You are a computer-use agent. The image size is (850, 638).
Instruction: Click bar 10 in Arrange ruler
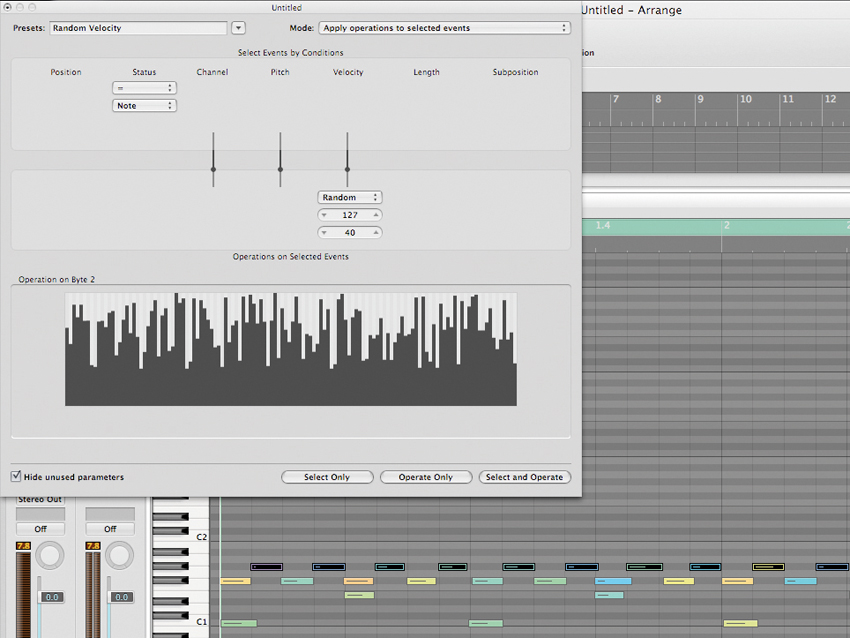tap(746, 99)
